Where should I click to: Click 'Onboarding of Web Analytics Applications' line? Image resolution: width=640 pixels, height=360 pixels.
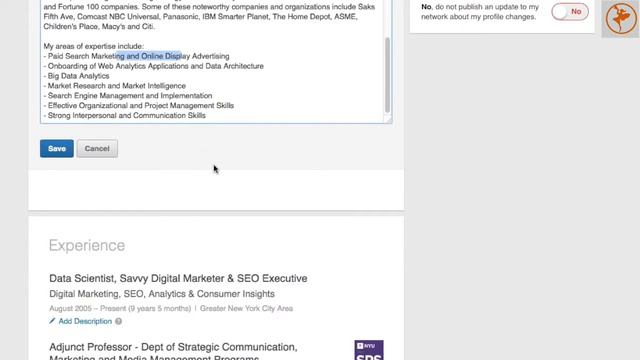click(x=153, y=66)
